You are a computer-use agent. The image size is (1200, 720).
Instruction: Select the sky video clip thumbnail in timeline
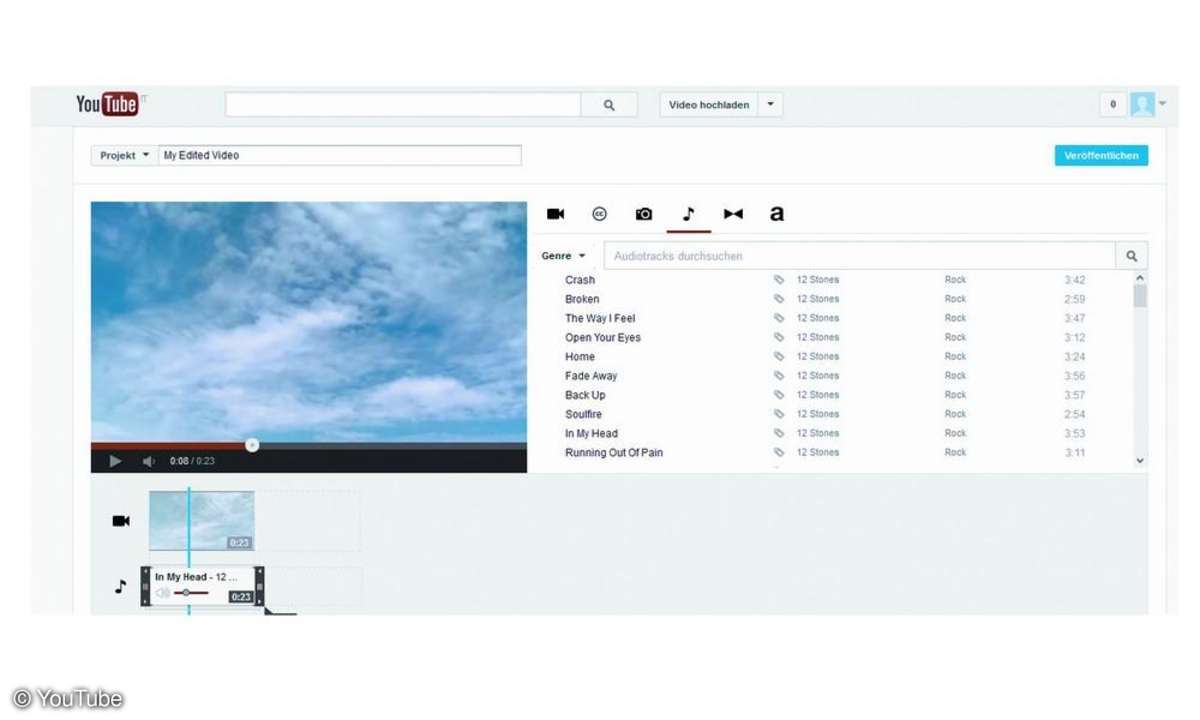[201, 520]
